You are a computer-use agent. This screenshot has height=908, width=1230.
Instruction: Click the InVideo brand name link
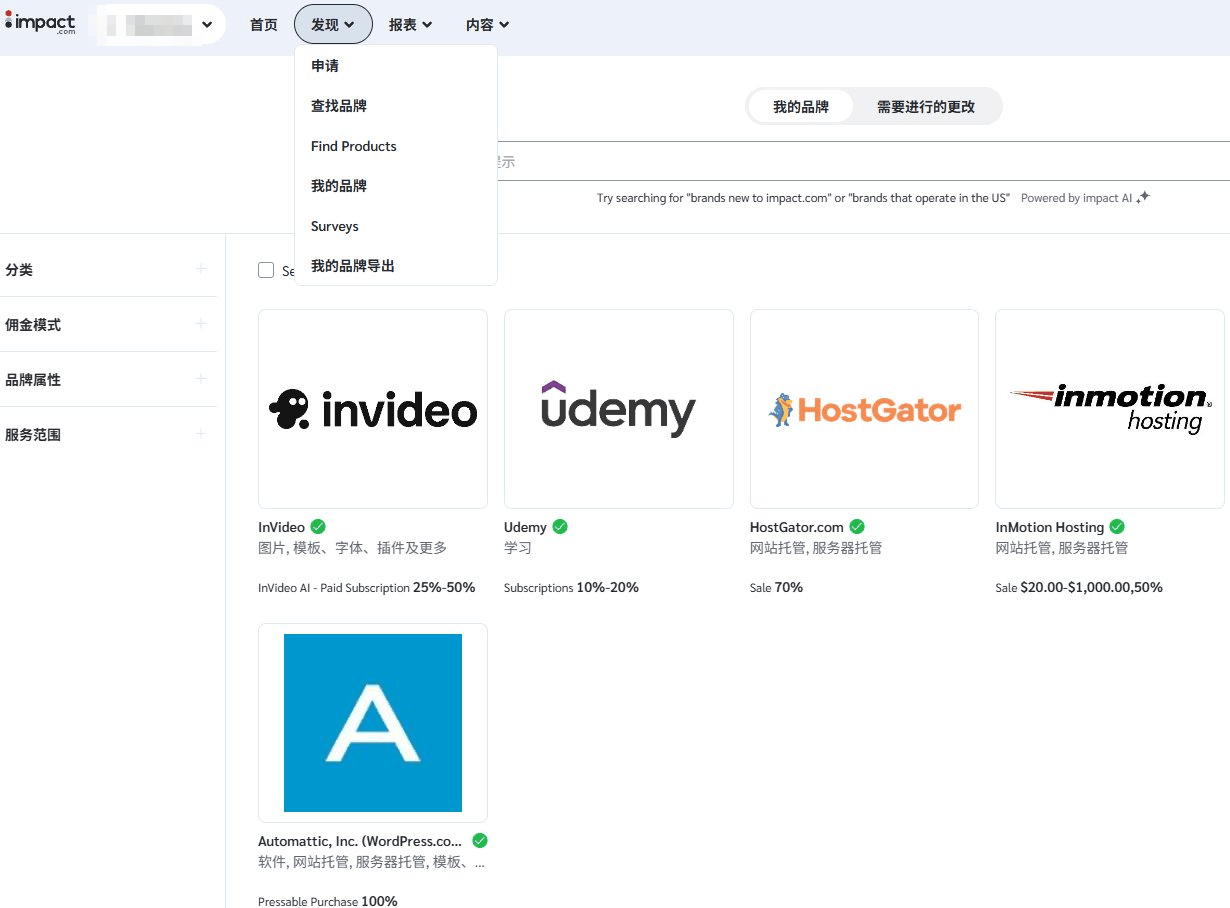tap(281, 527)
